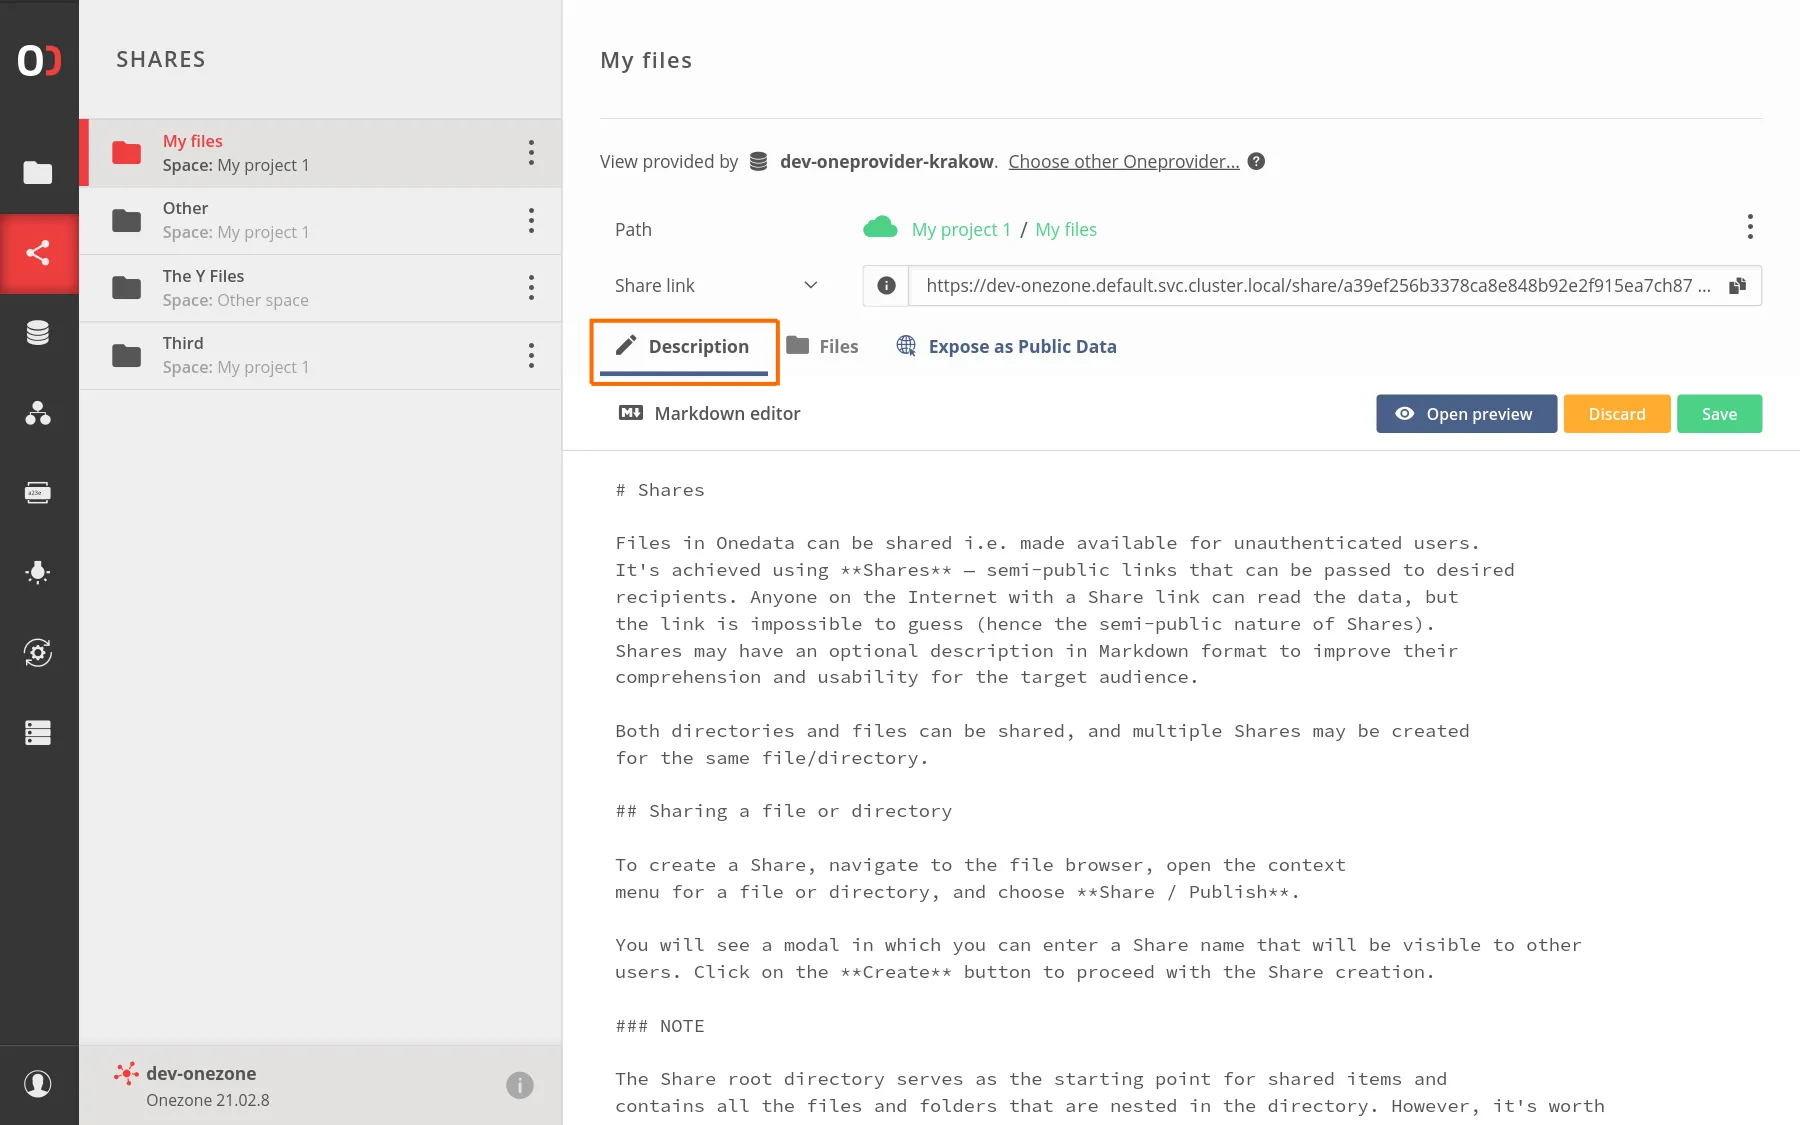Open the Providers sidebar icon
1800x1125 pixels.
tap(39, 332)
